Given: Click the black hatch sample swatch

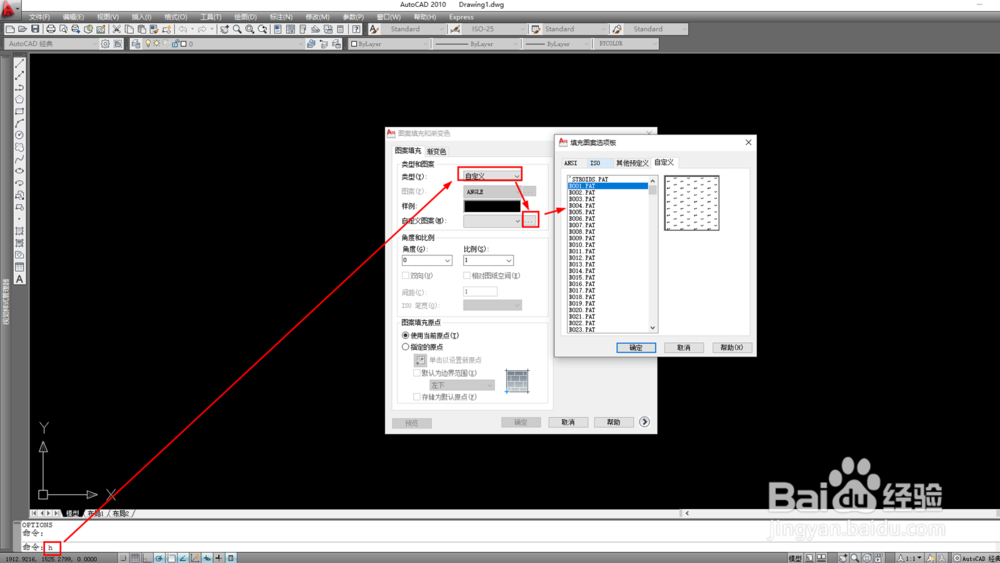Looking at the screenshot, I should [492, 207].
